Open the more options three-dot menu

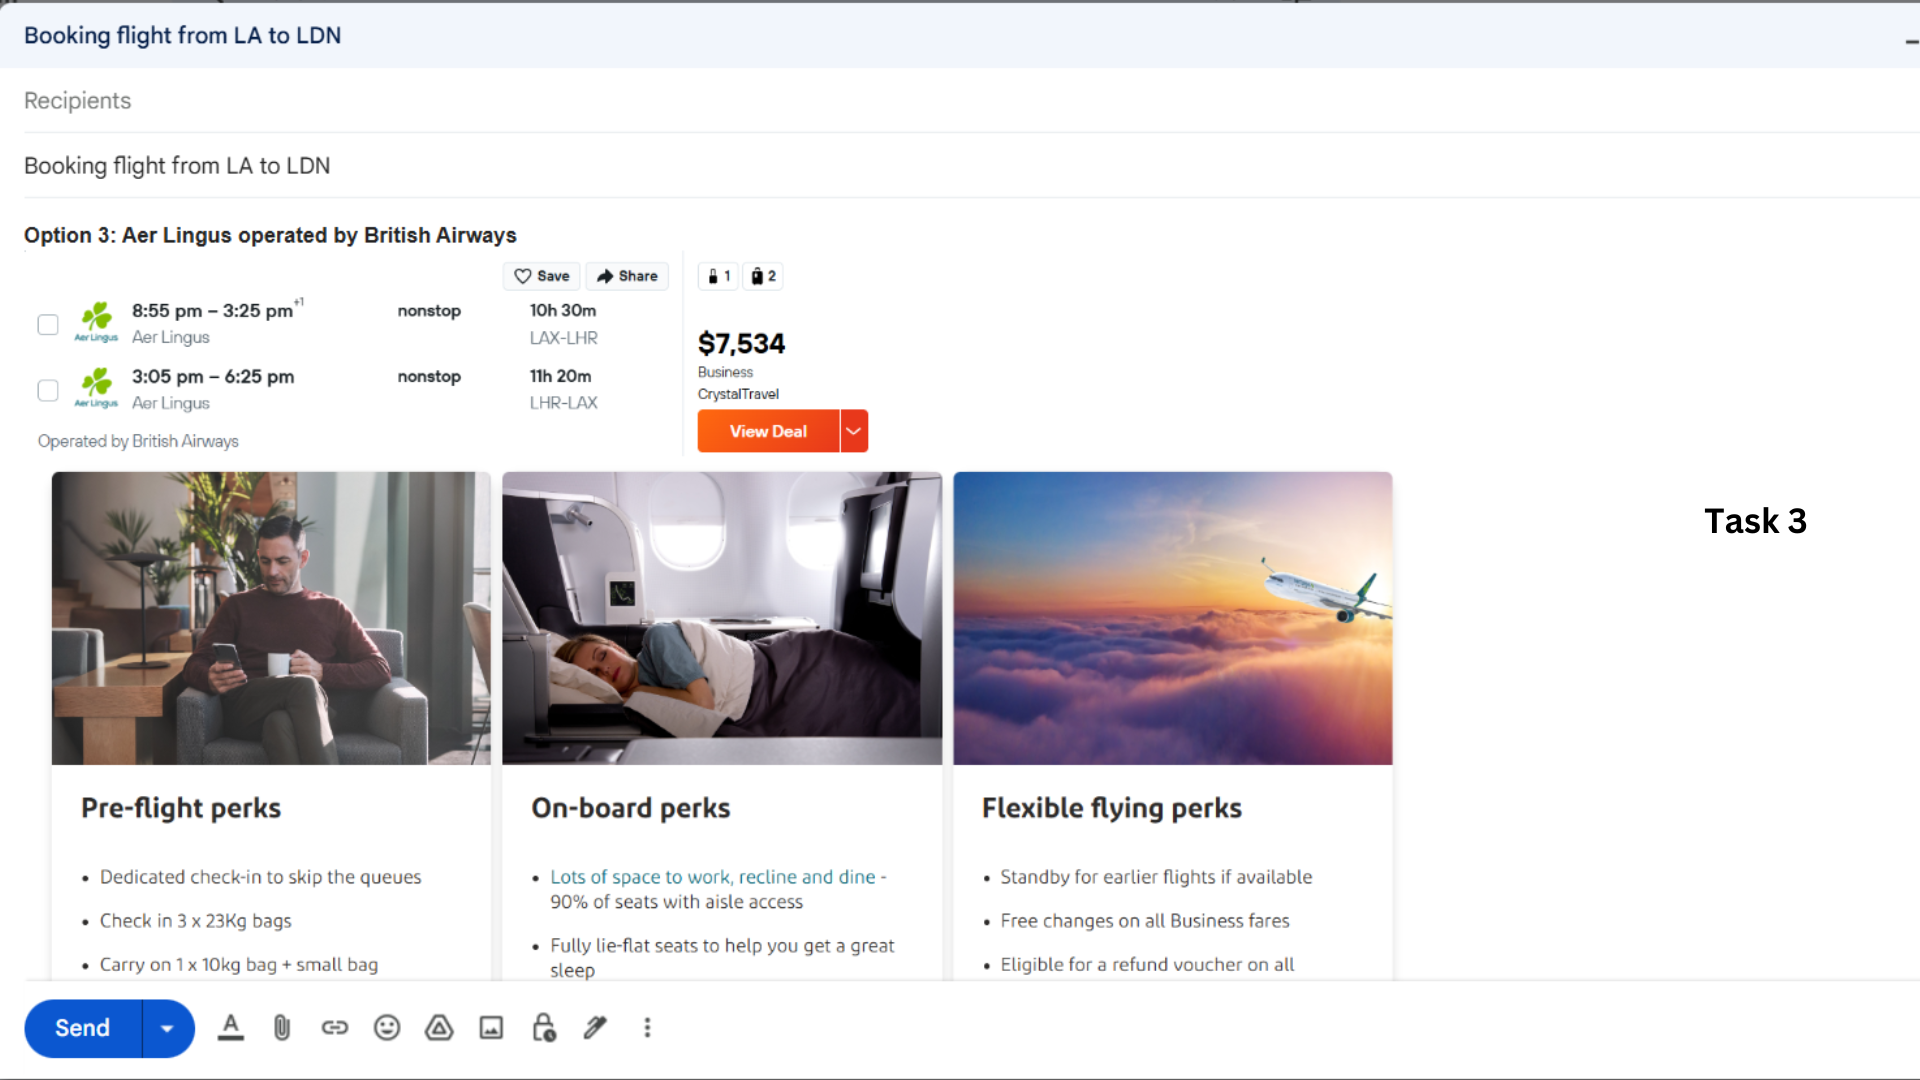click(x=647, y=1027)
